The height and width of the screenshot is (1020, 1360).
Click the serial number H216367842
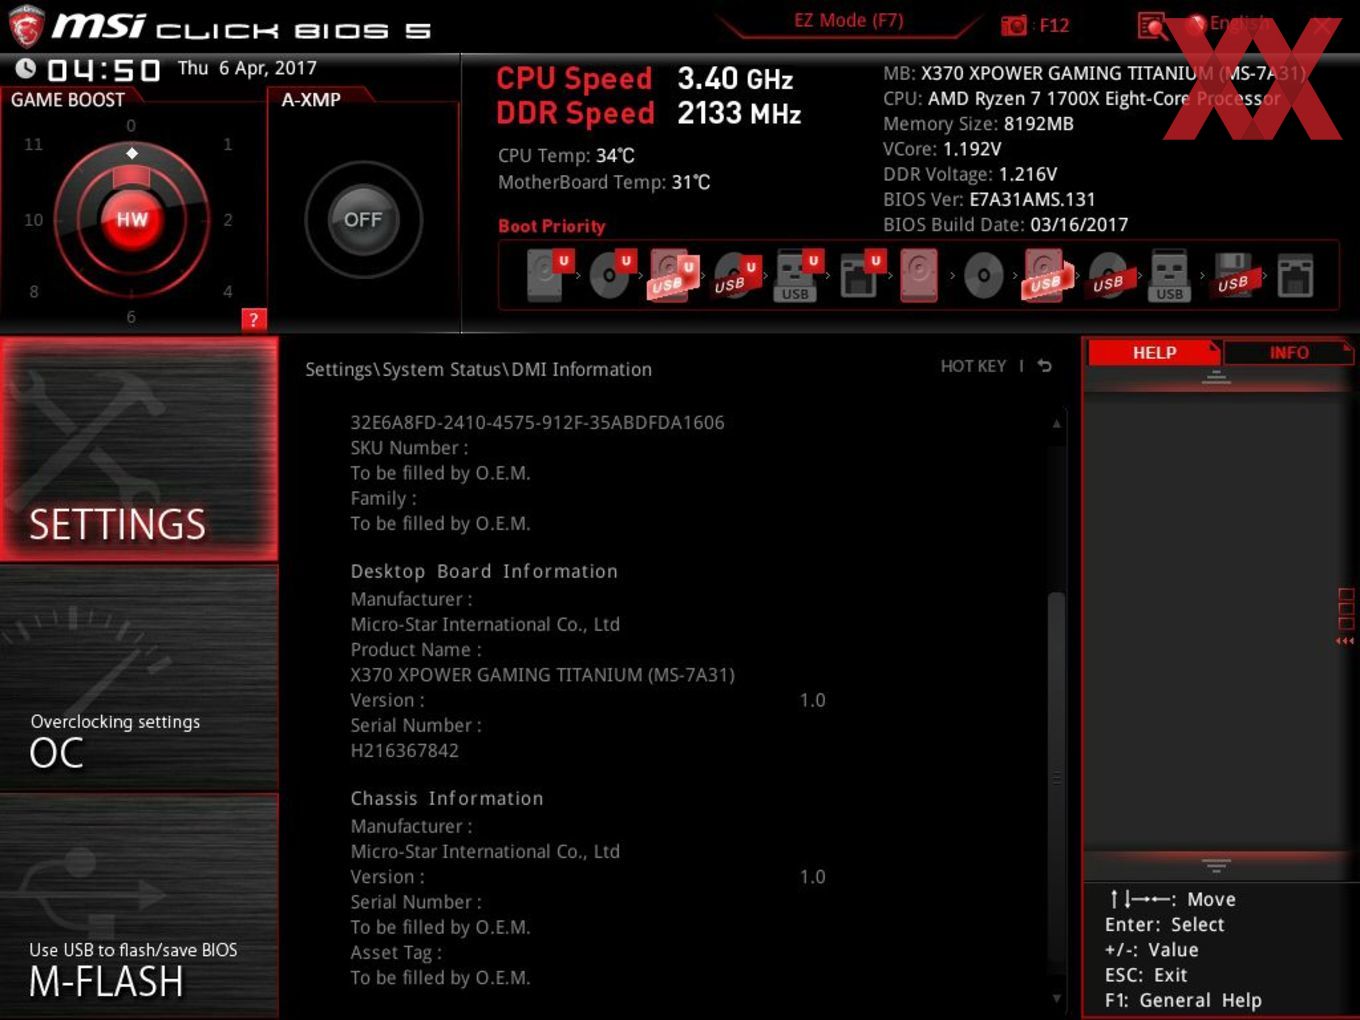coord(404,750)
